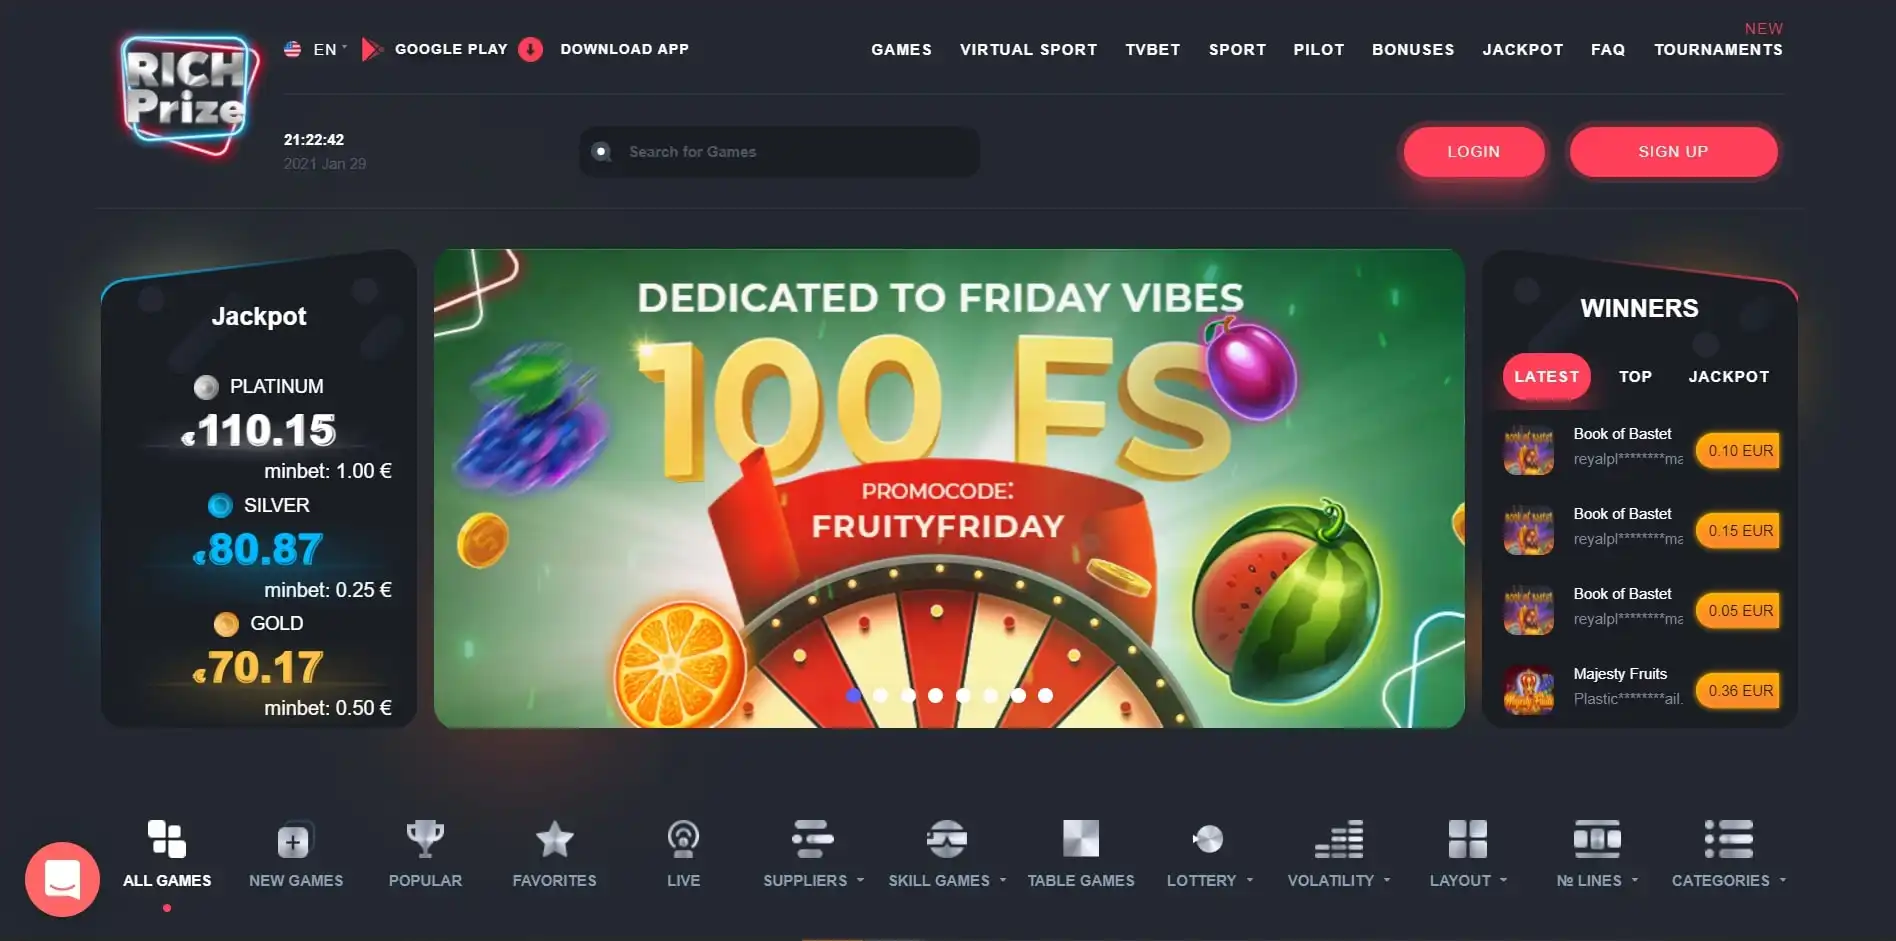The image size is (1896, 941).
Task: Open the live chat bubble icon
Action: (x=62, y=879)
